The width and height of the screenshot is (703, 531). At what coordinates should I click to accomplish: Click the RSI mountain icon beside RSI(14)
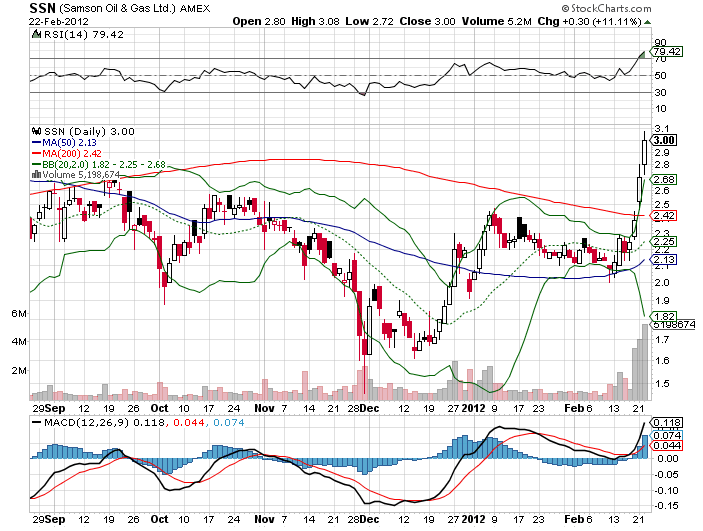click(x=36, y=34)
